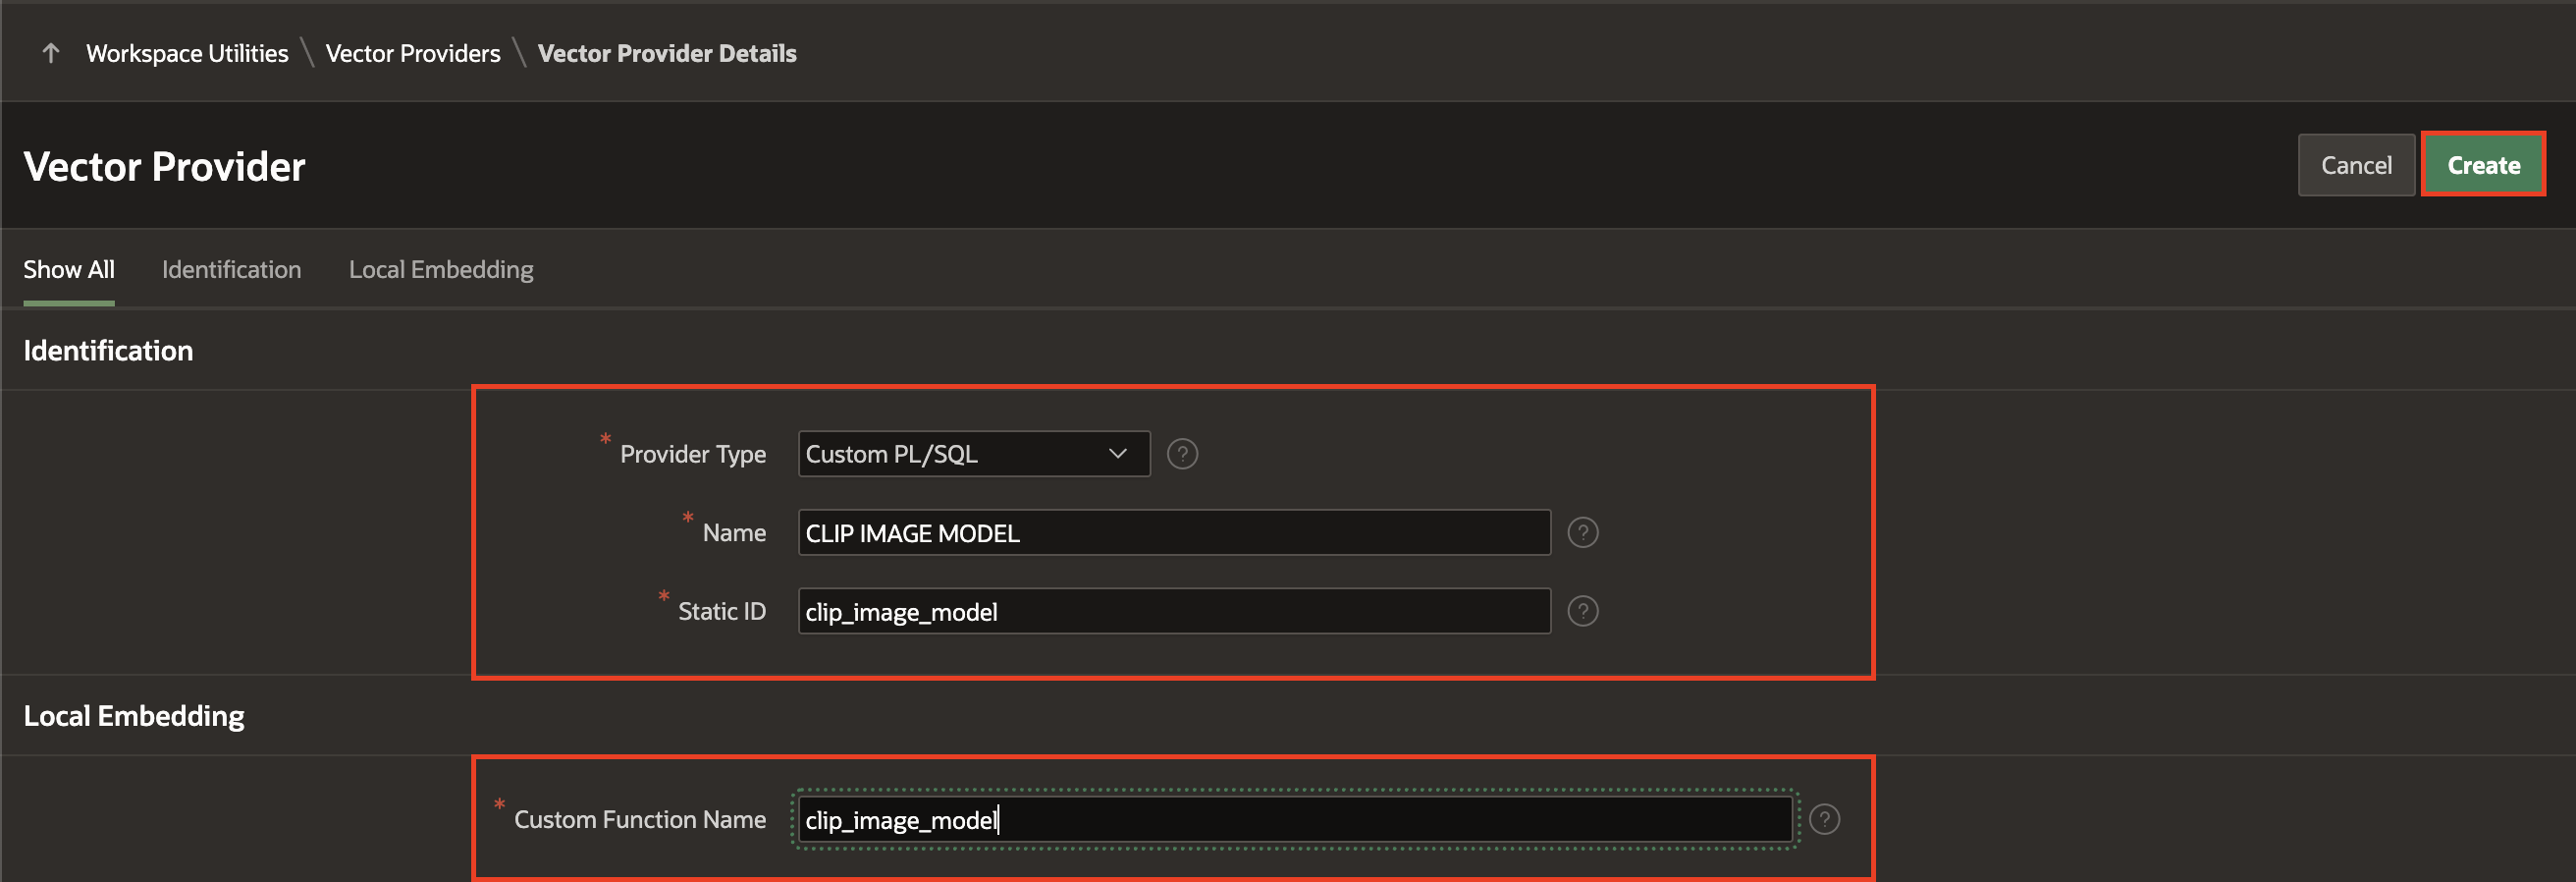The height and width of the screenshot is (882, 2576).
Task: Focus the Custom Function Name input
Action: tap(1294, 820)
